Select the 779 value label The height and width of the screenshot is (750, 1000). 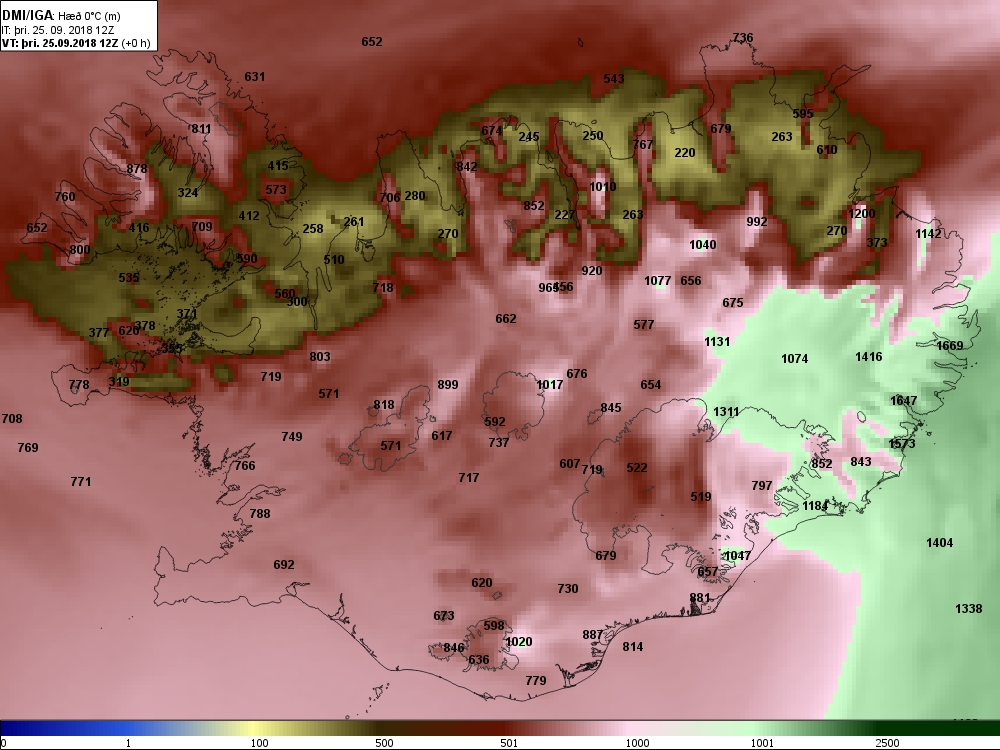point(536,680)
